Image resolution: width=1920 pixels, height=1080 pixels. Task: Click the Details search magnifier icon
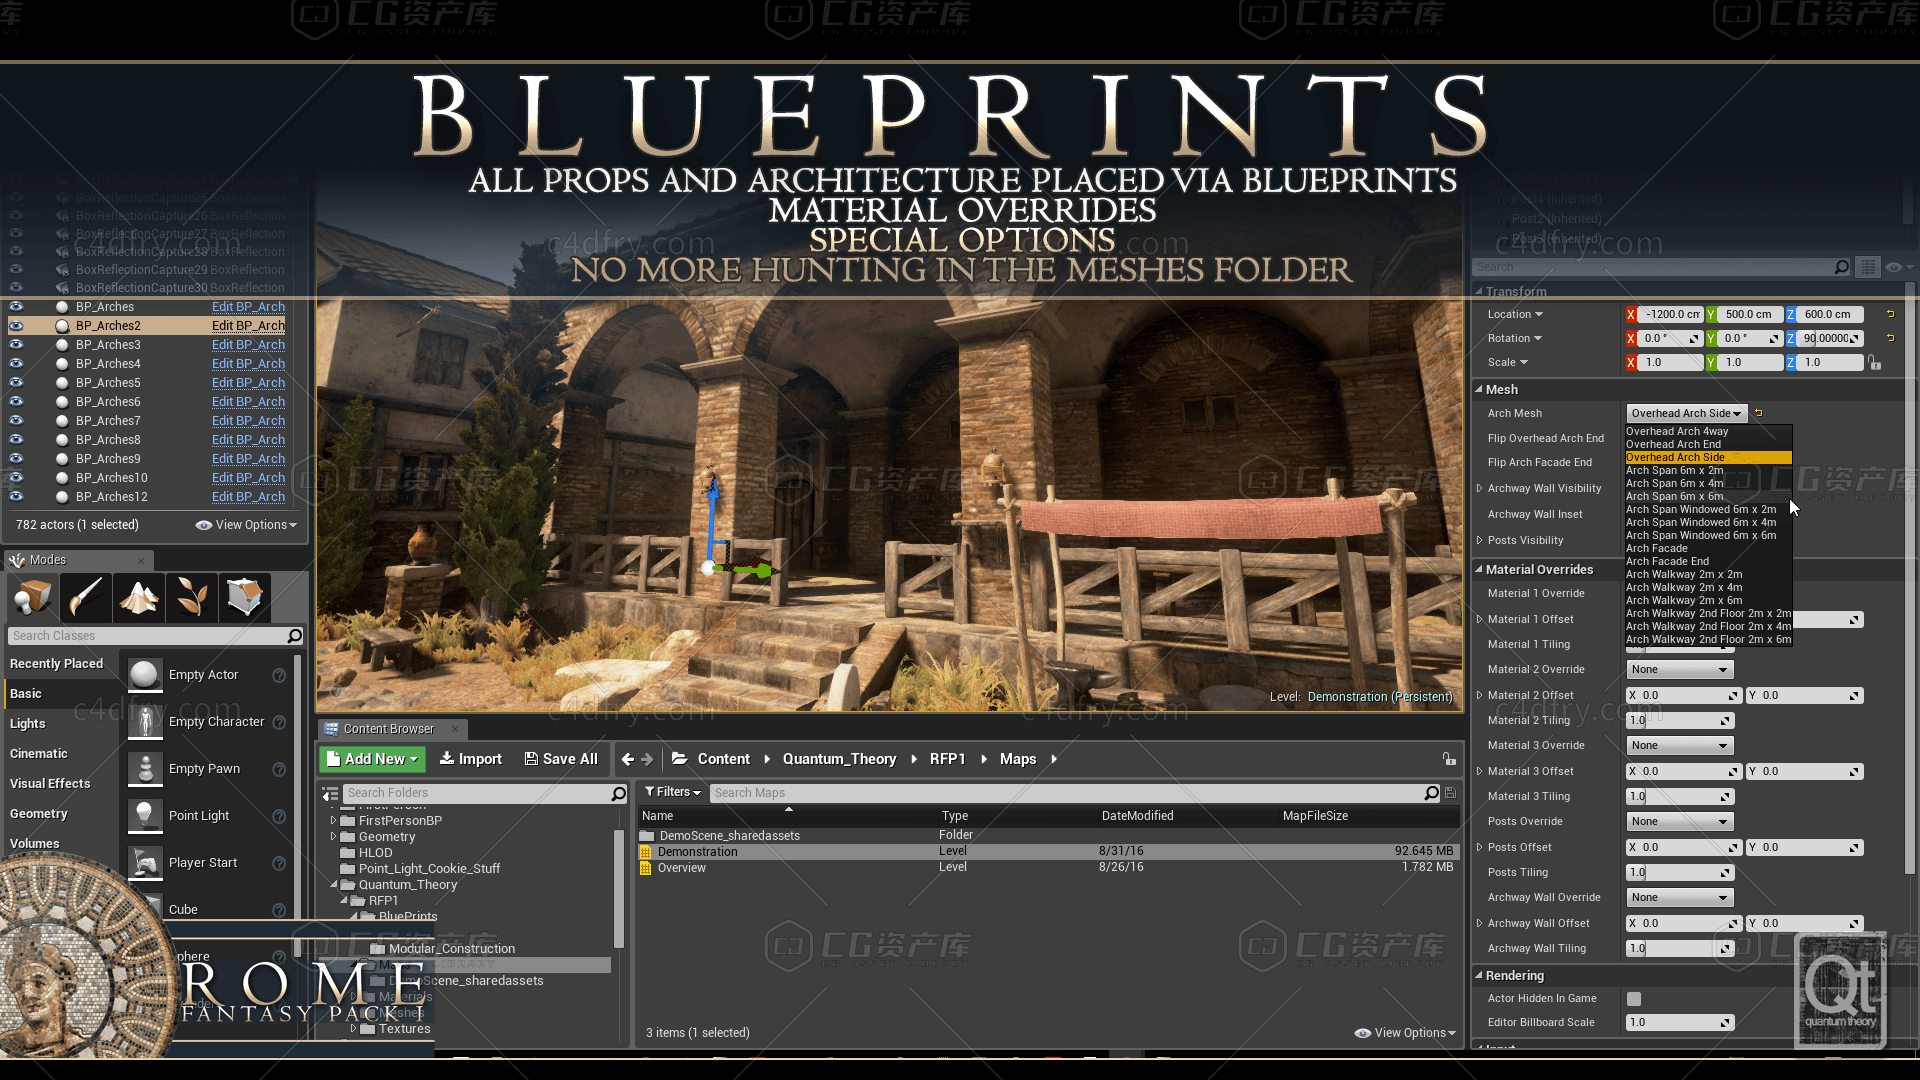(1841, 267)
